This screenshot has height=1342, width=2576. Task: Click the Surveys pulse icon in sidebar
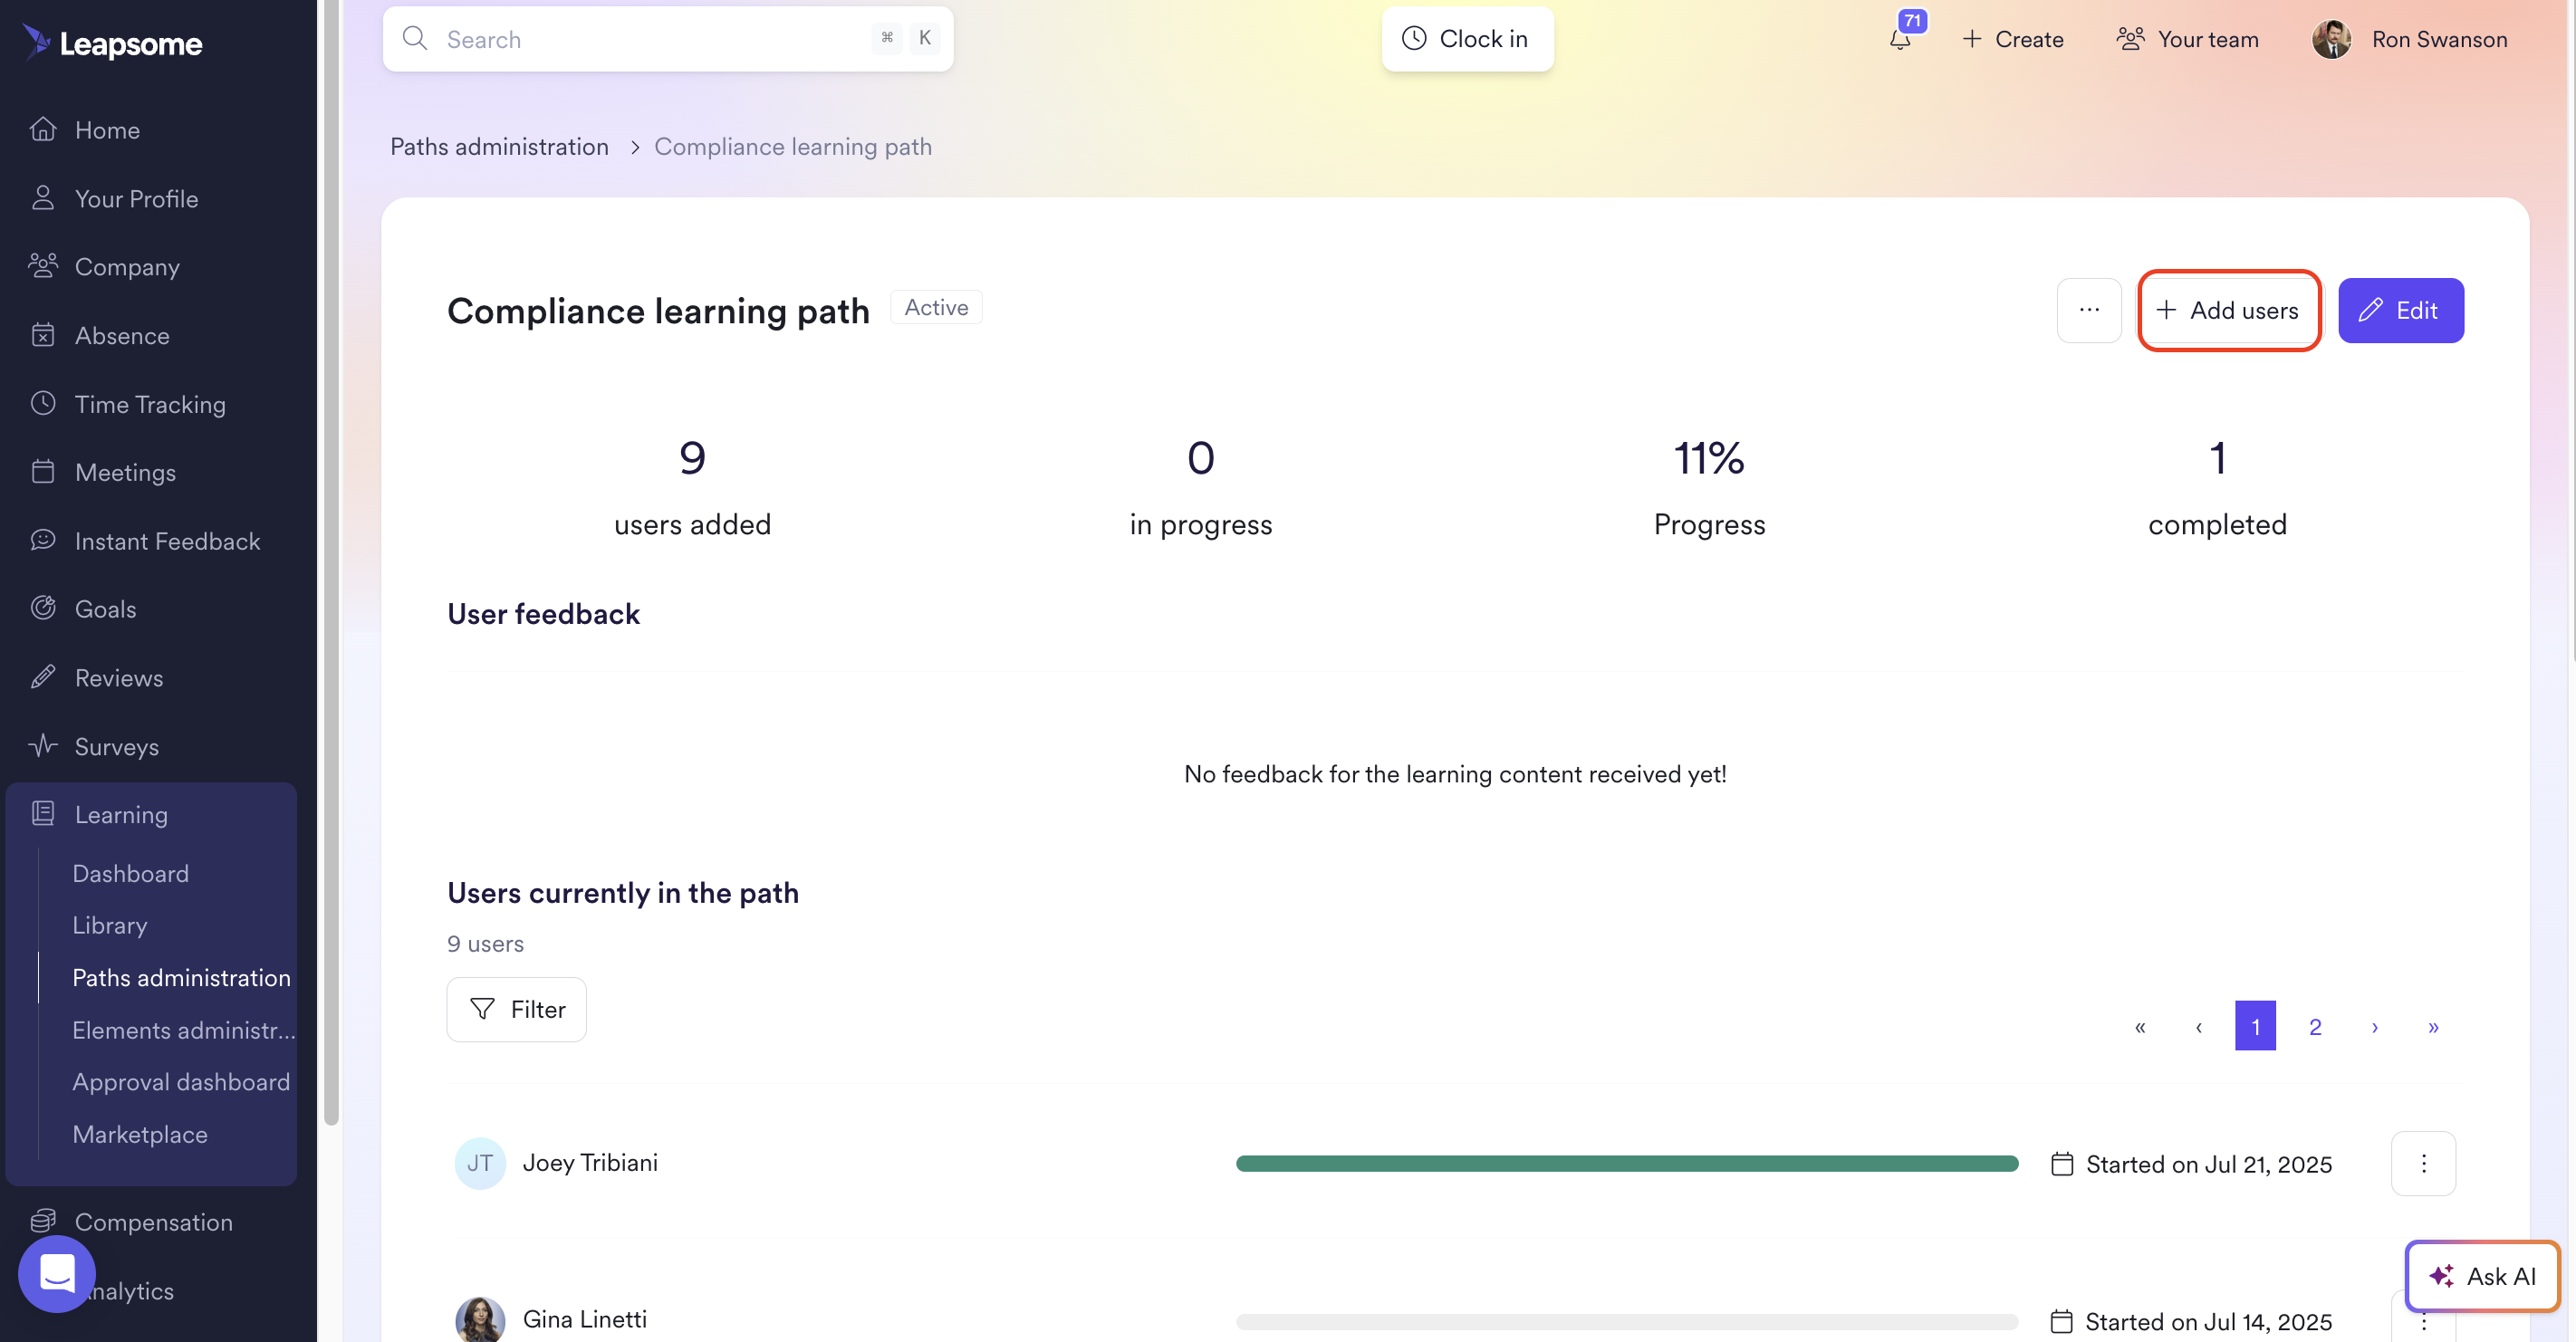[x=43, y=746]
